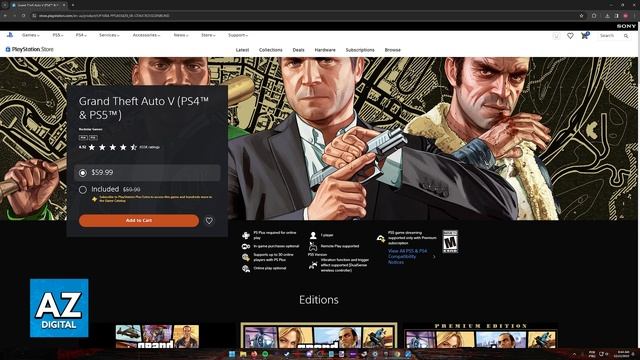
Task: Open the Collections store tab
Action: click(x=270, y=50)
